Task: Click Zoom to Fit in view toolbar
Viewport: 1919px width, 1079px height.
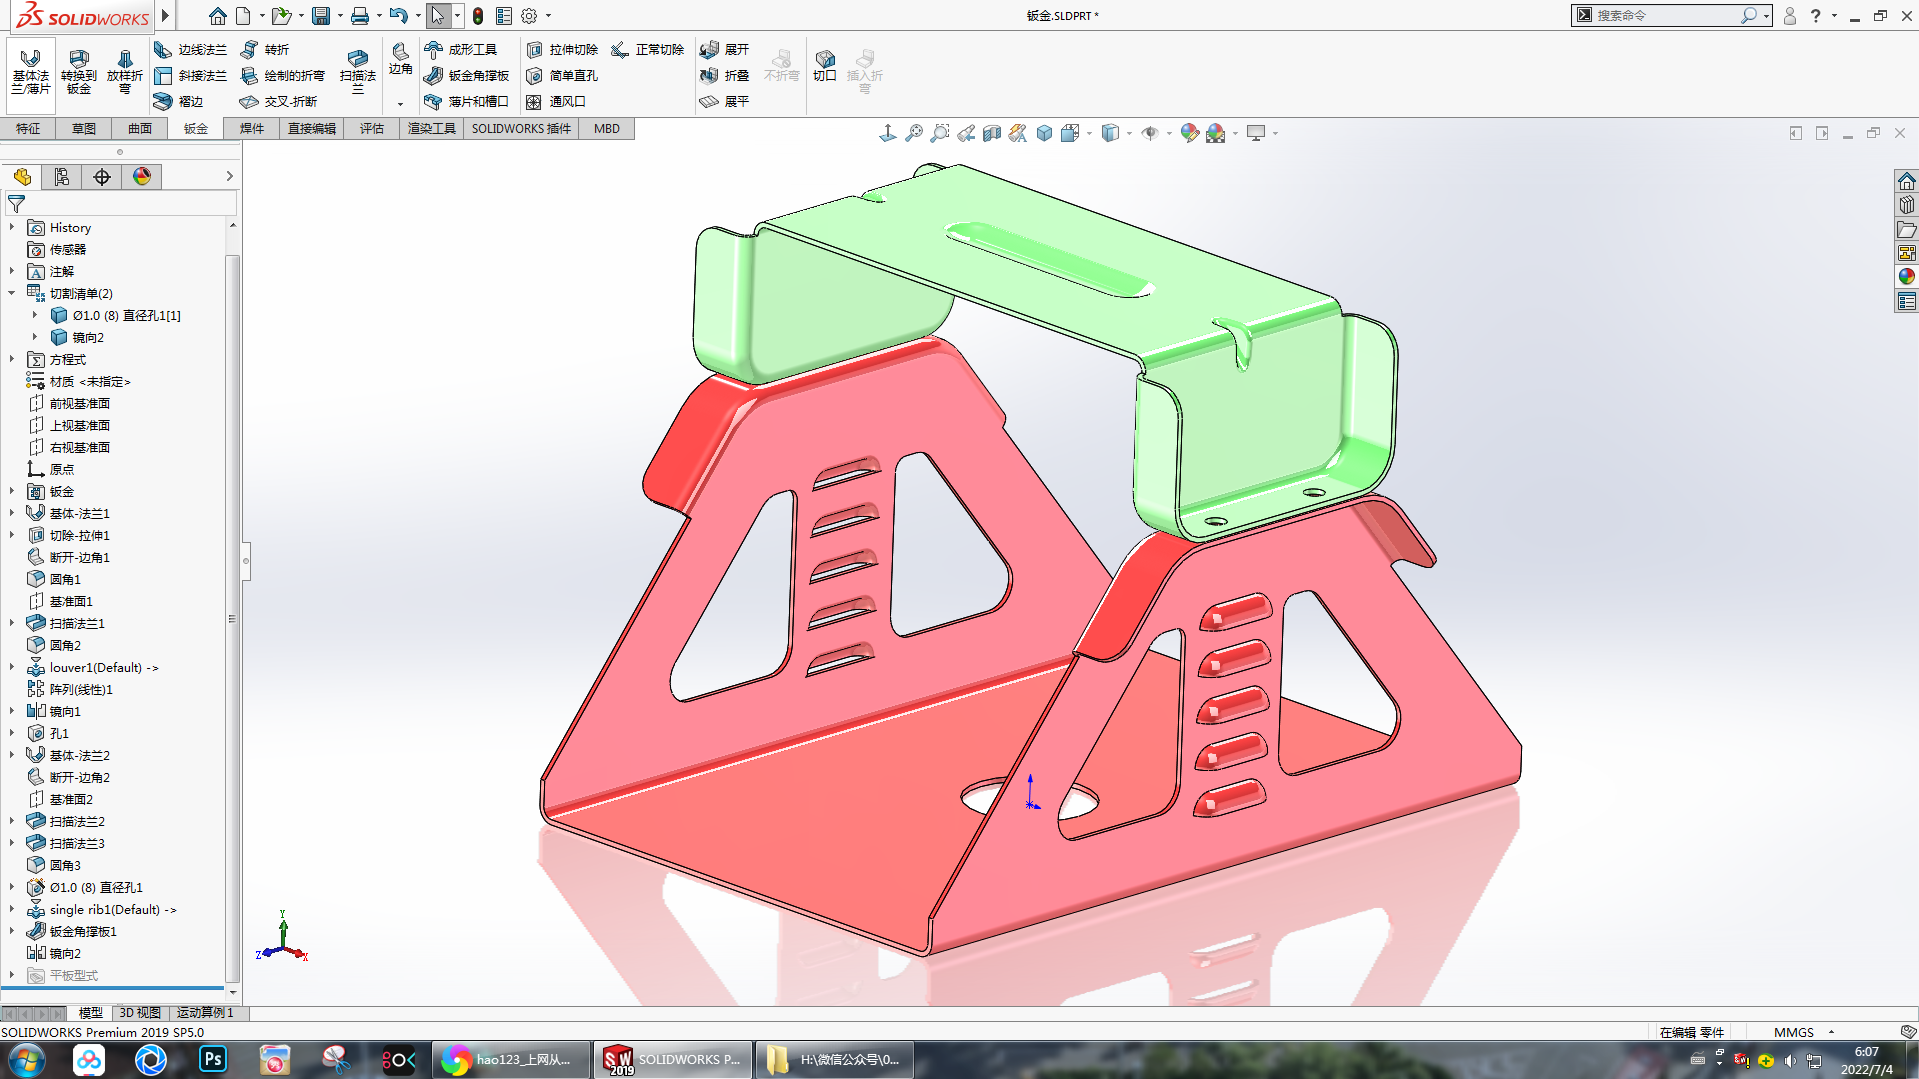Action: pyautogui.click(x=914, y=133)
